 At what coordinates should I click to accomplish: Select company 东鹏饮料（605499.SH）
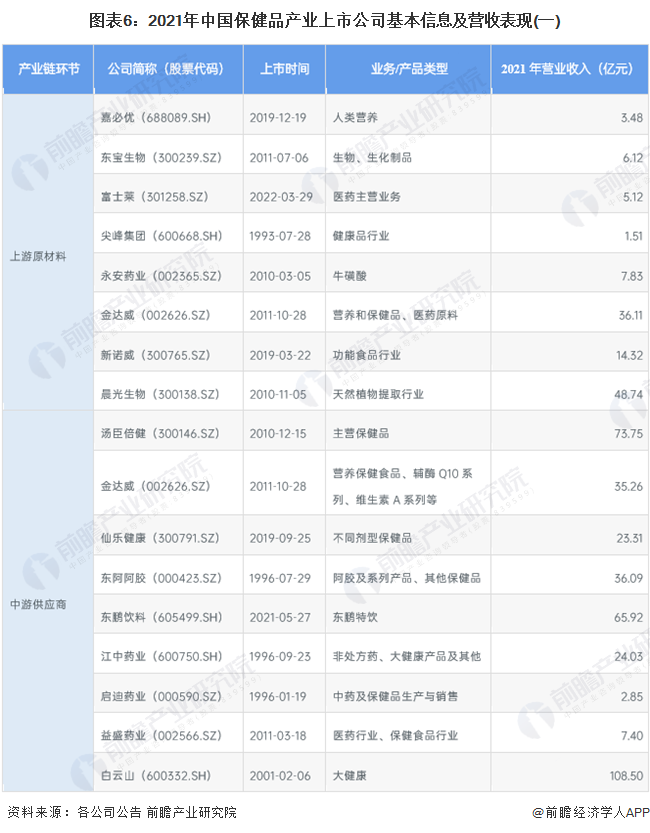tap(162, 617)
